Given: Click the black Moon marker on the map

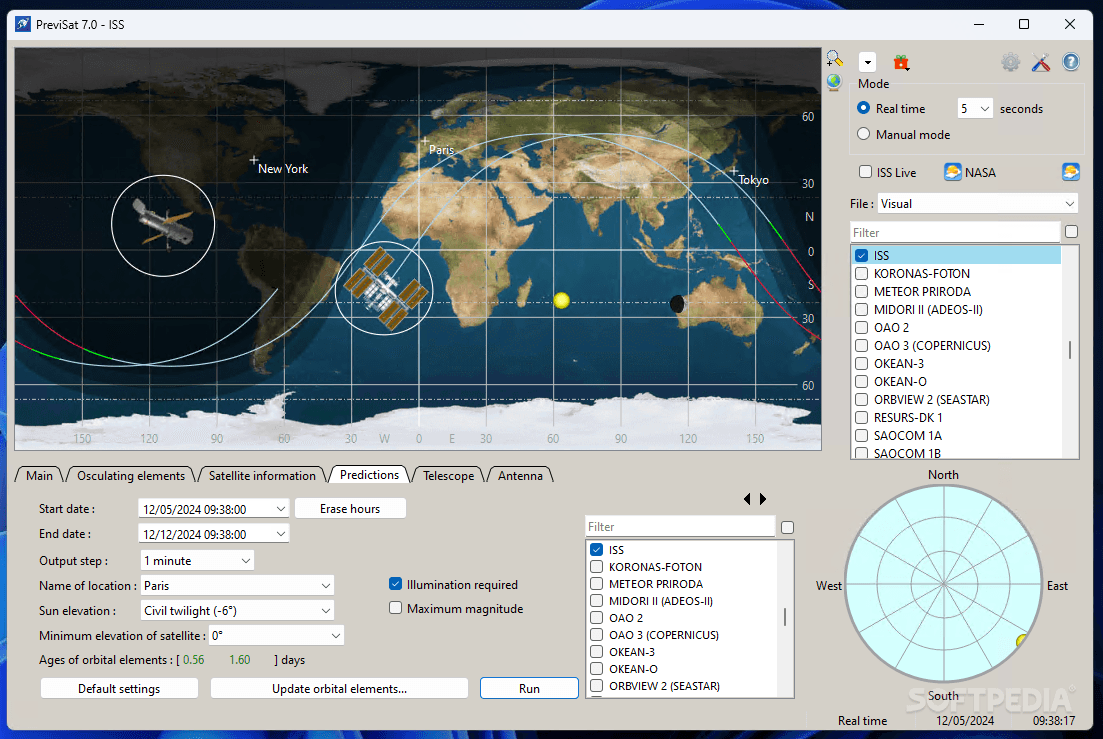Looking at the screenshot, I should pyautogui.click(x=677, y=304).
